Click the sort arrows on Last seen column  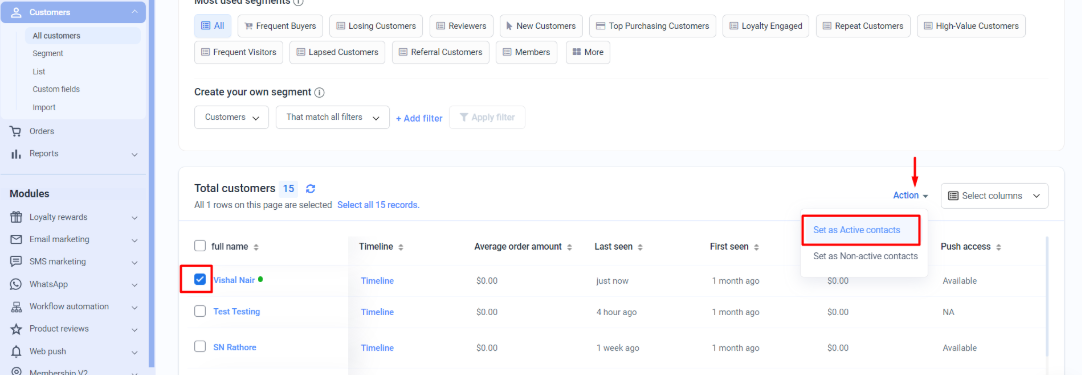point(640,247)
